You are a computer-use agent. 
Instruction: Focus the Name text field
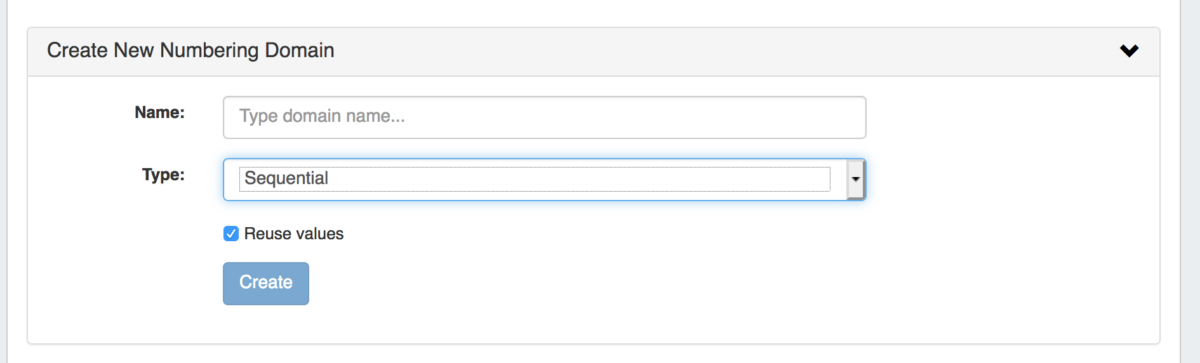coord(544,117)
